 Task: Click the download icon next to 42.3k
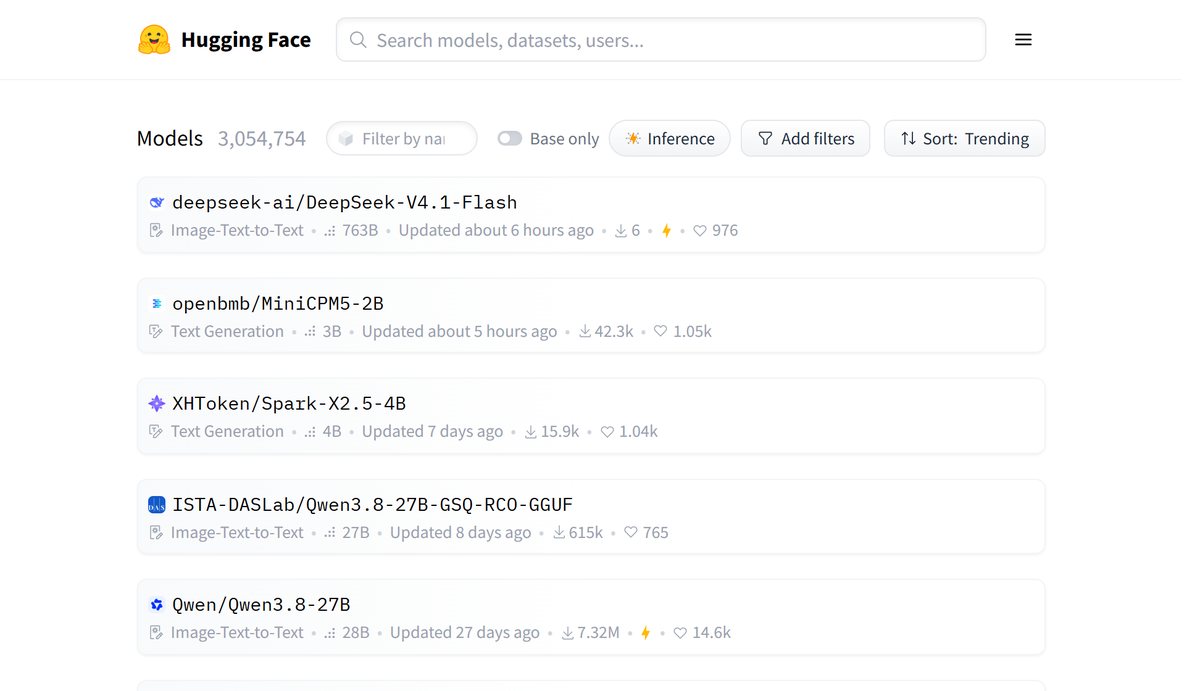tap(585, 332)
